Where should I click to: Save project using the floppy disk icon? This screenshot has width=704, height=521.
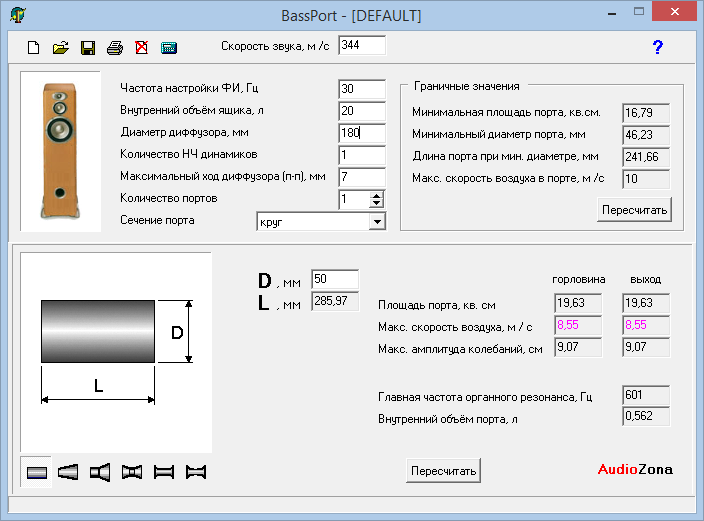pos(88,47)
